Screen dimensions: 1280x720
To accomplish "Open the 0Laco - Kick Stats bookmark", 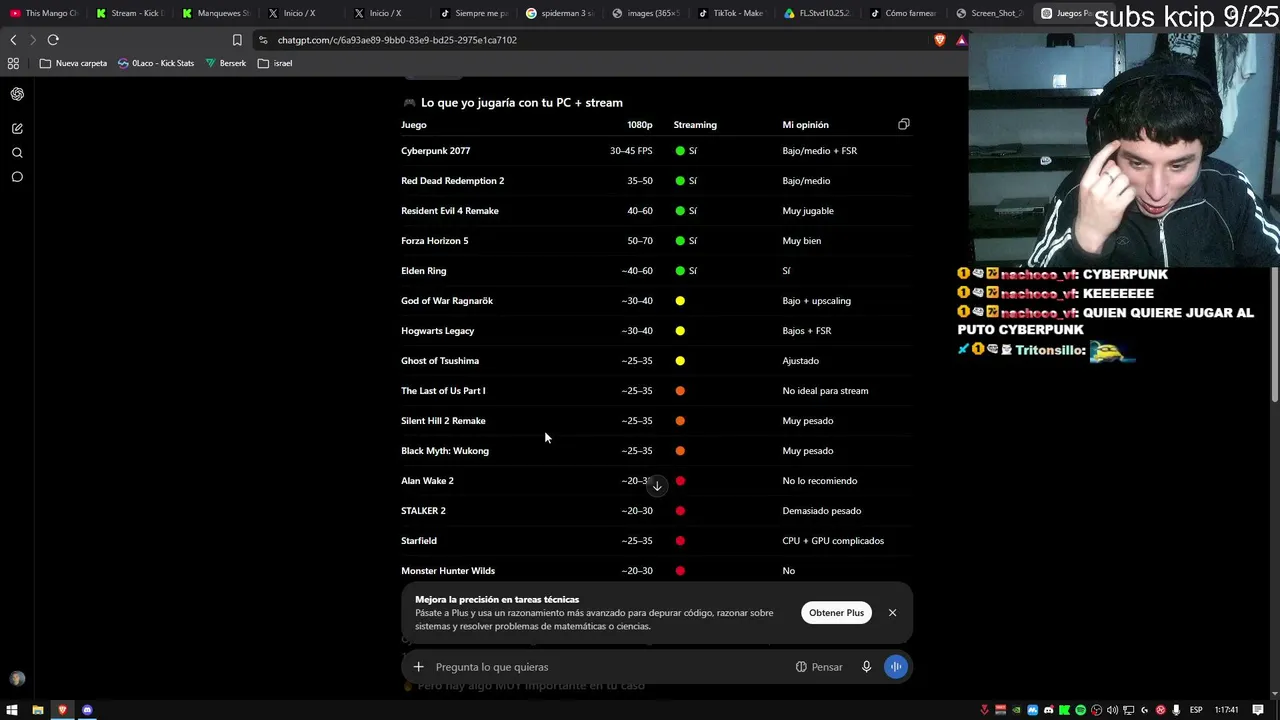I will coord(156,63).
